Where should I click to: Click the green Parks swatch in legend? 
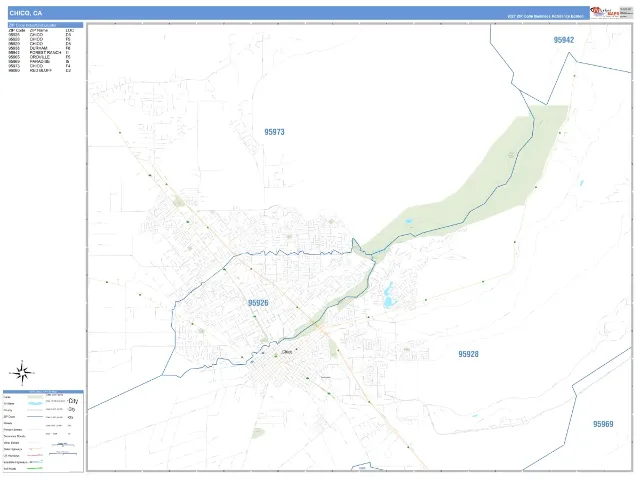[x=35, y=397]
